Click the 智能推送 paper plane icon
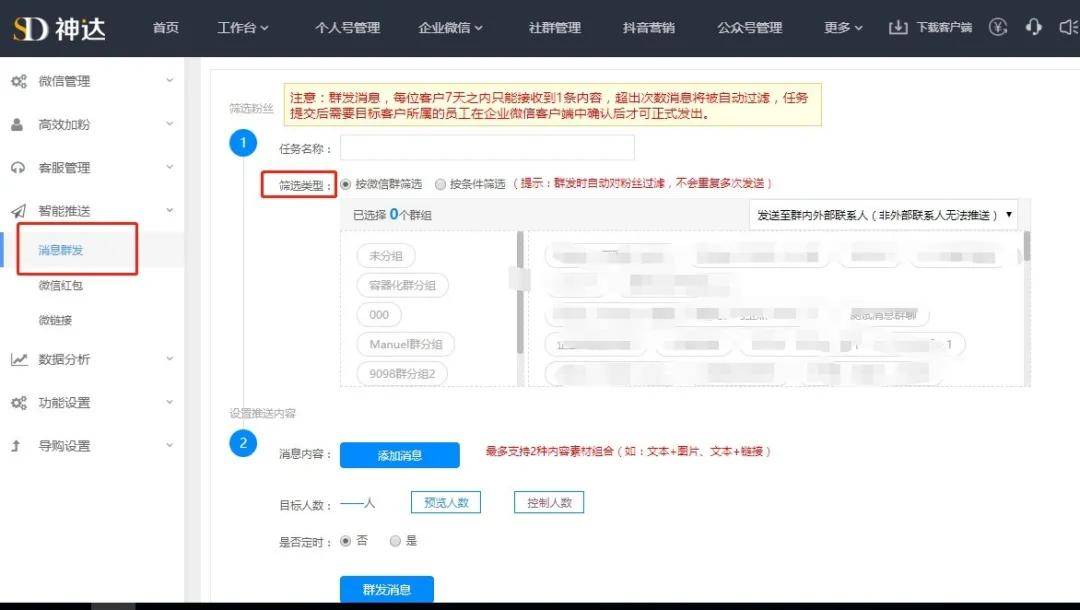The width and height of the screenshot is (1080, 610). coord(19,211)
